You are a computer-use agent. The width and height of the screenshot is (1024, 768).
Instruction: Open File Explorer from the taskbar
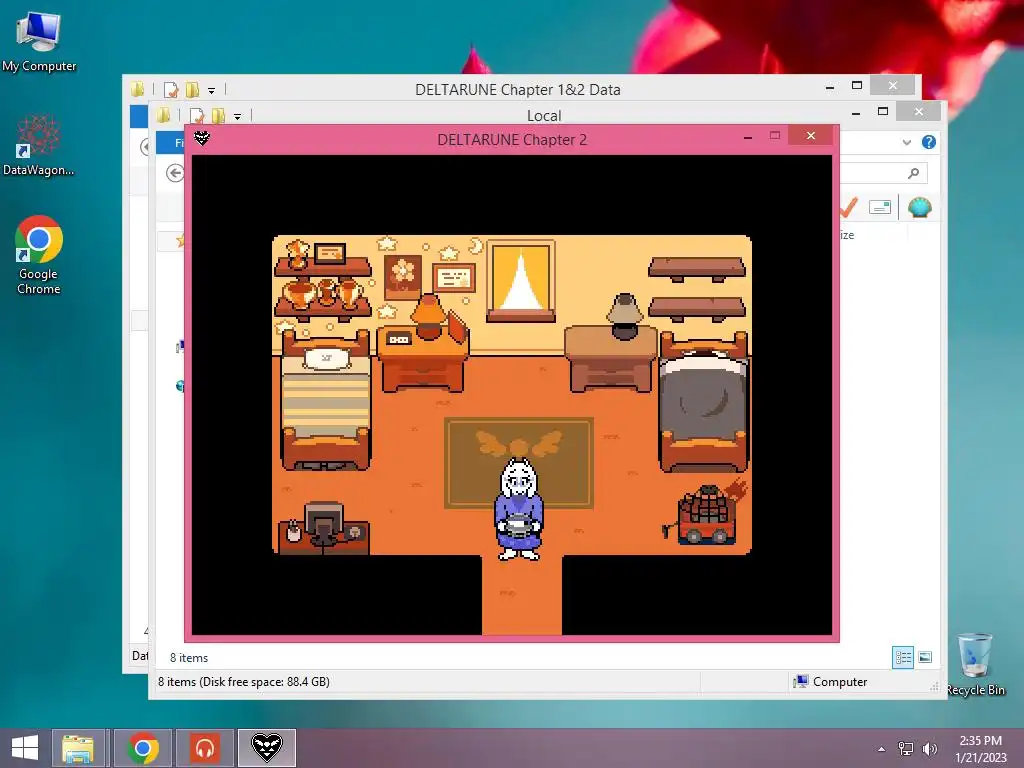click(x=78, y=748)
